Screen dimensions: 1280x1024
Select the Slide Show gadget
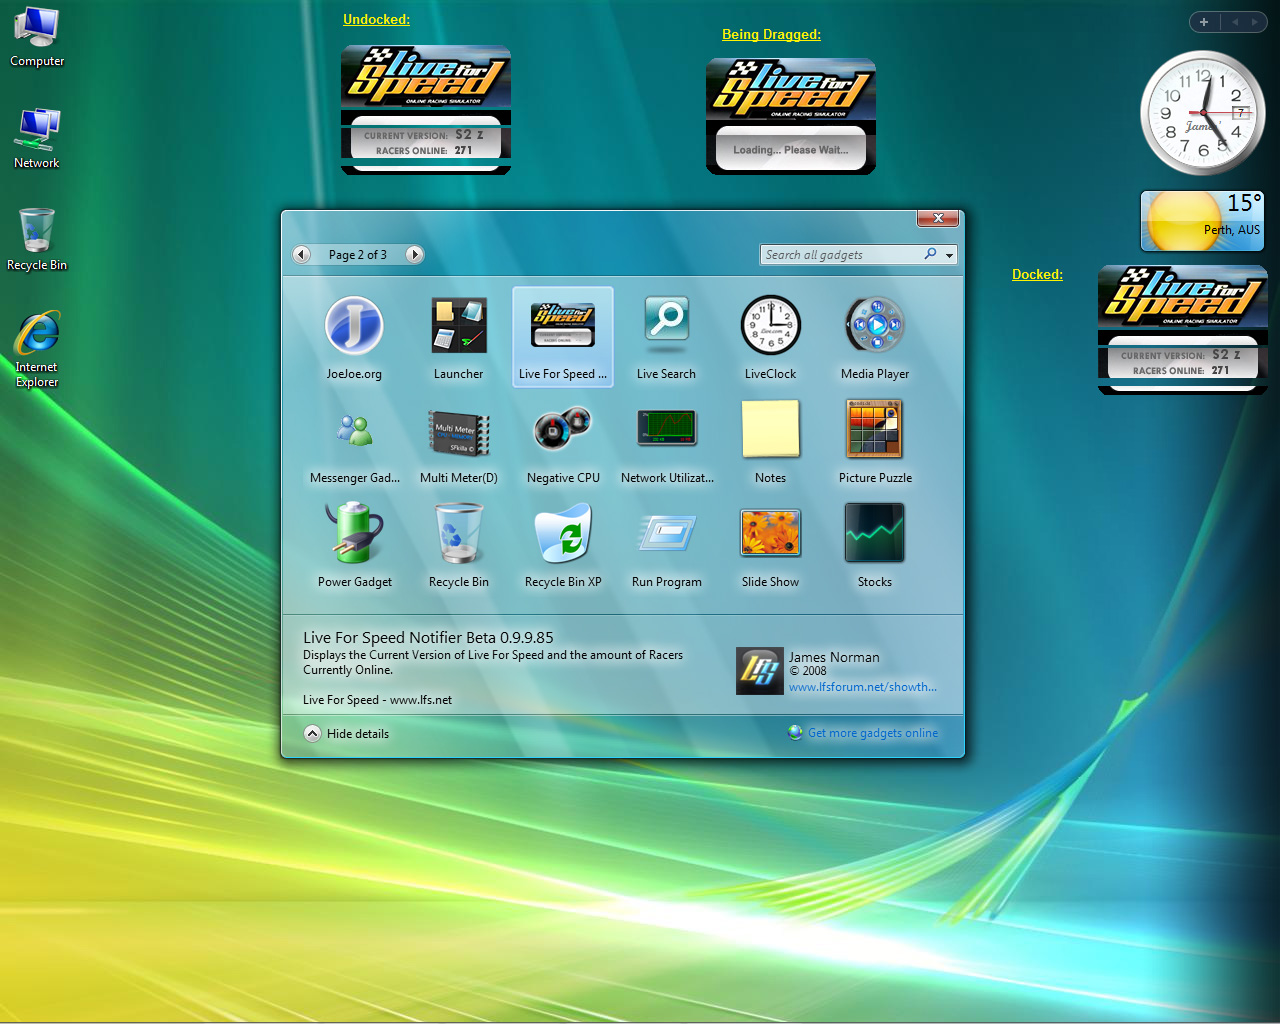tap(770, 546)
